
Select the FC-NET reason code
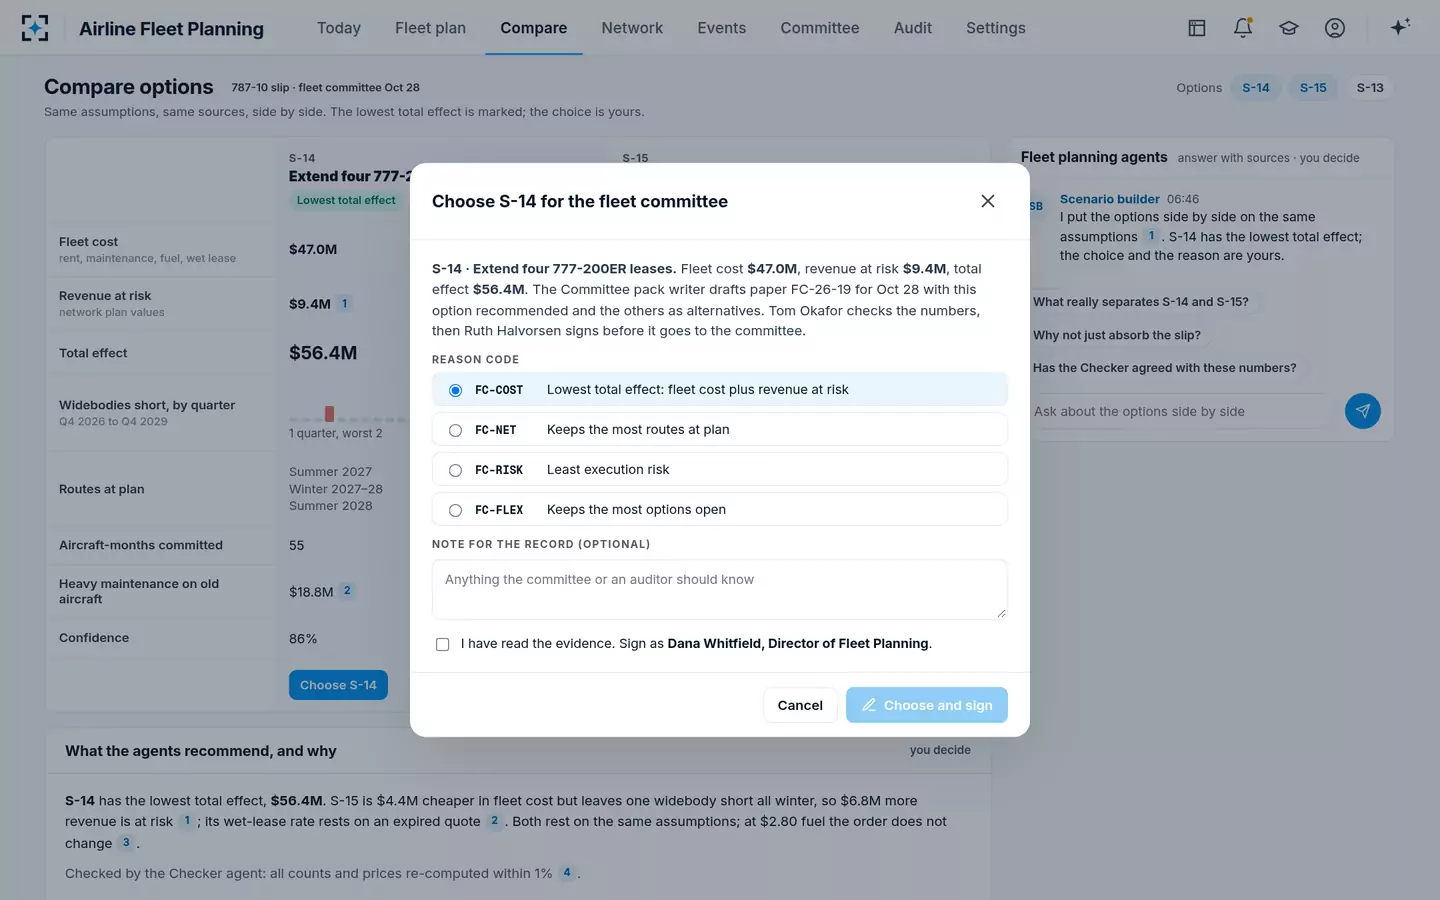(720, 430)
